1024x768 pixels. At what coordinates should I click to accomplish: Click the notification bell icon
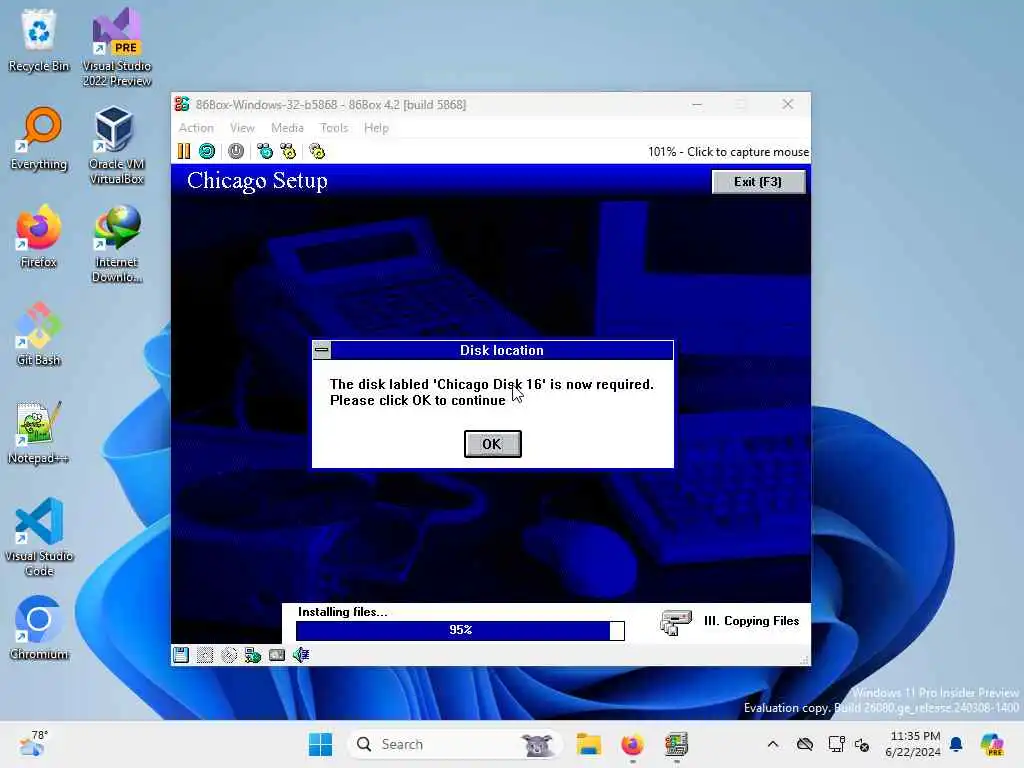[x=957, y=744]
